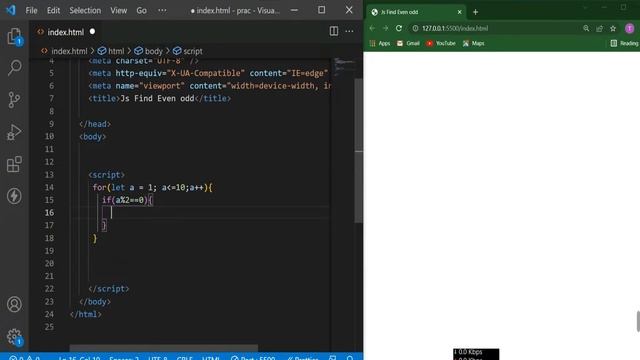
Task: Click html in the breadcrumb
Action: [116, 51]
